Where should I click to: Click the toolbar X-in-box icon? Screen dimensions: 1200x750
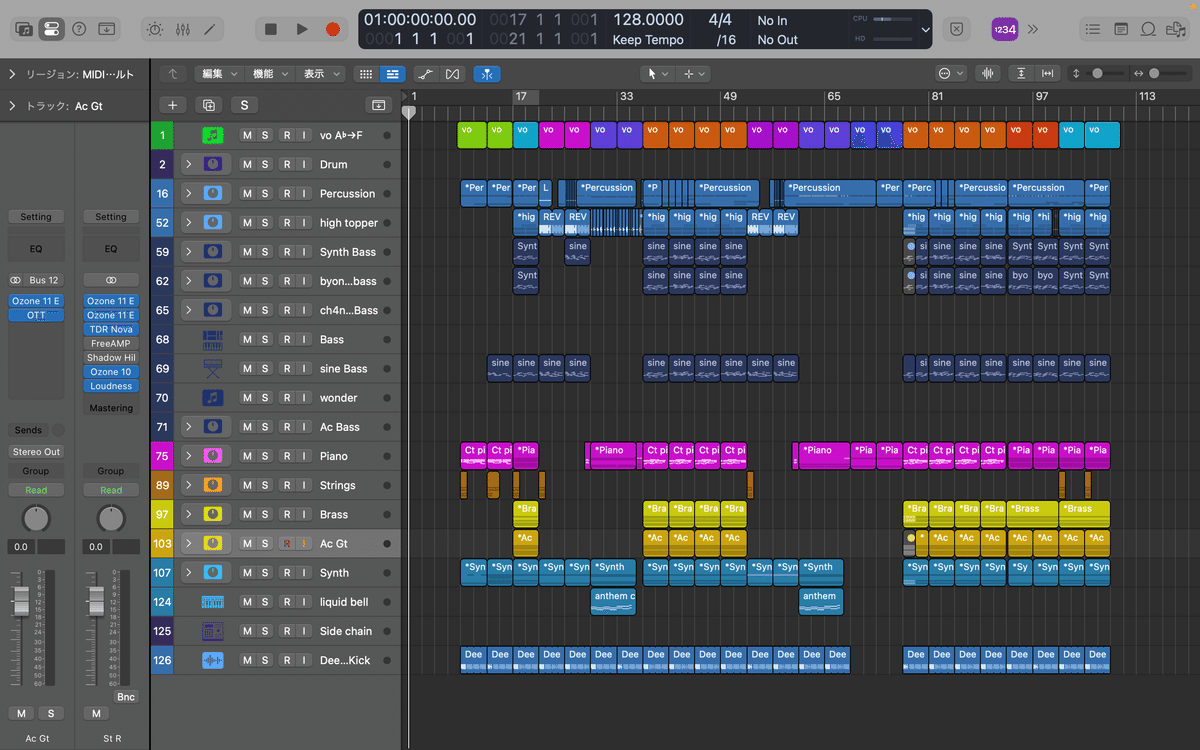(957, 30)
